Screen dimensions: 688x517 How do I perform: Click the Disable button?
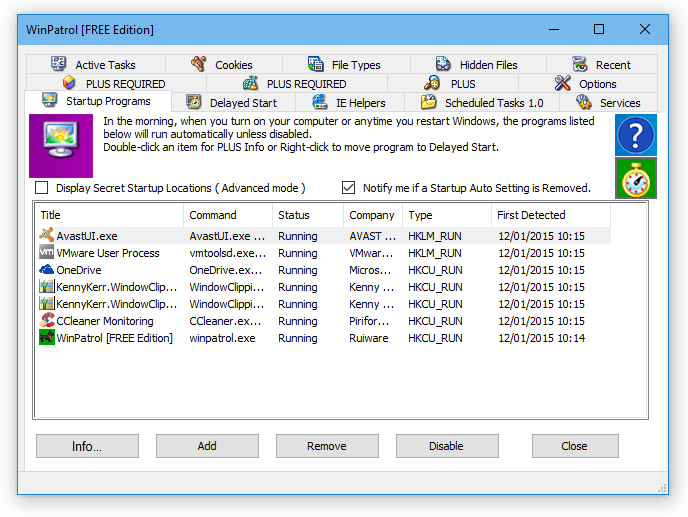coord(447,446)
